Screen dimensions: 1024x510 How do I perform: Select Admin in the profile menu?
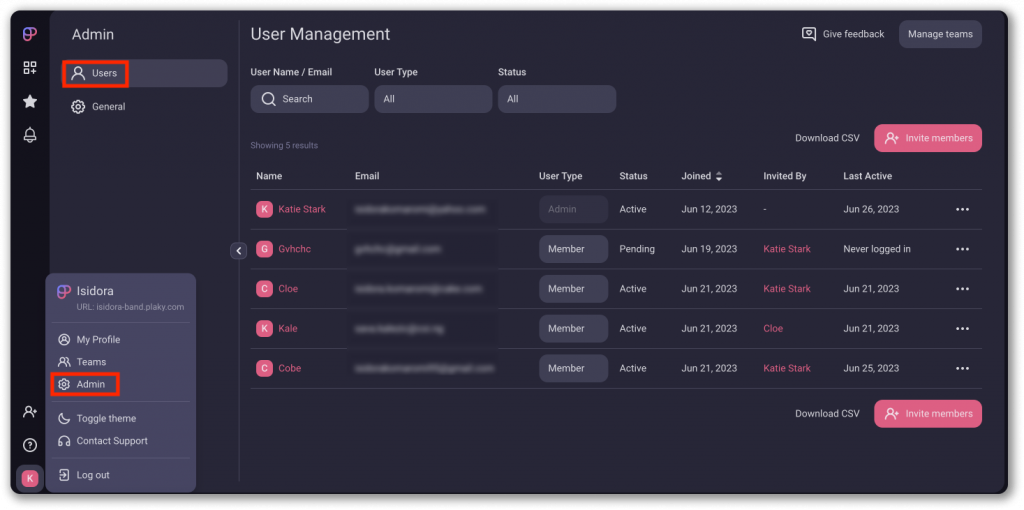coord(90,384)
